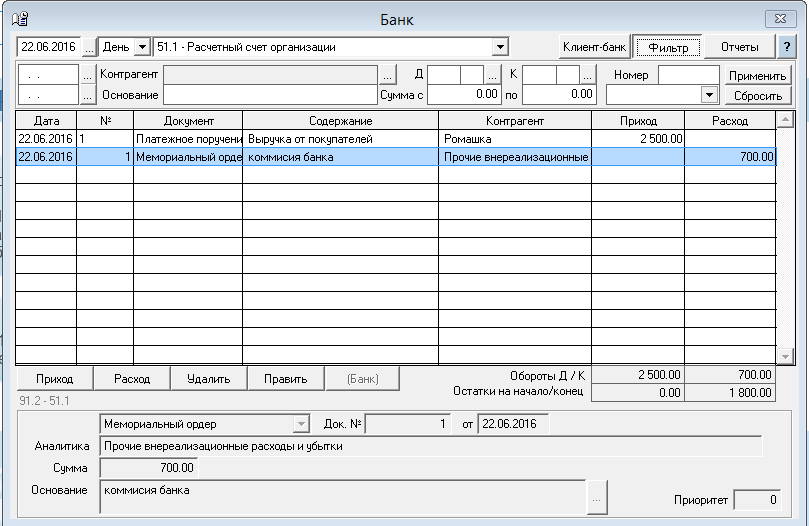Click the 700.00 Расход table cell
The width and height of the screenshot is (809, 526).
(x=730, y=157)
